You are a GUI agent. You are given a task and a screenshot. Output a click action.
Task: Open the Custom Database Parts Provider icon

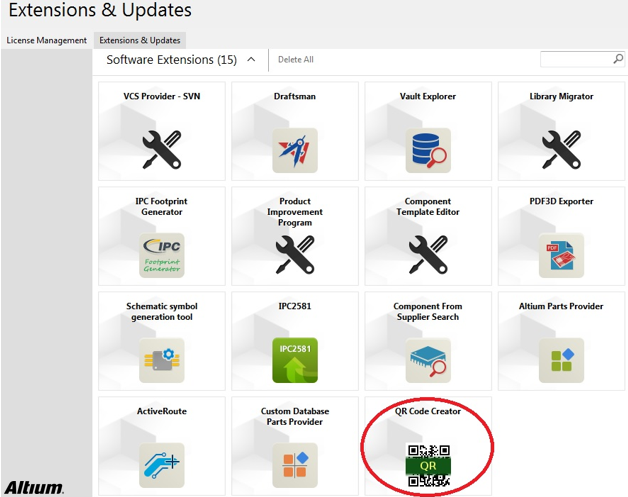pos(295,465)
